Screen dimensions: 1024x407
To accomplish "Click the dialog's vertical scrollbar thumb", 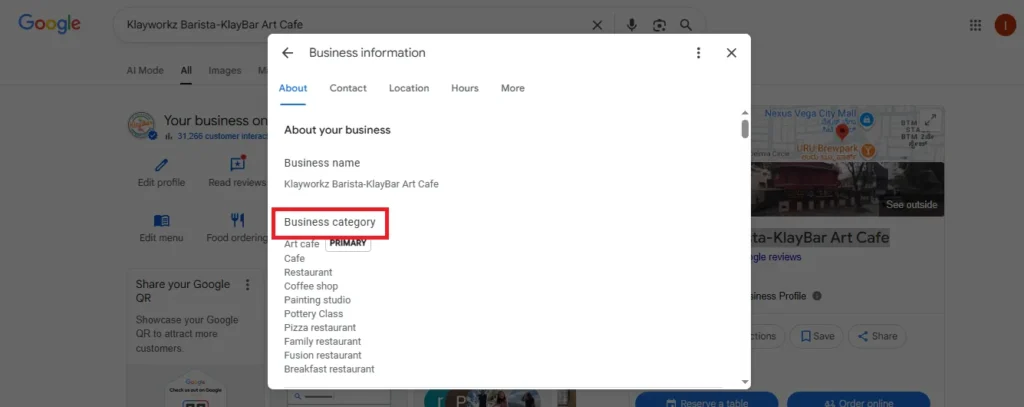I will 744,129.
